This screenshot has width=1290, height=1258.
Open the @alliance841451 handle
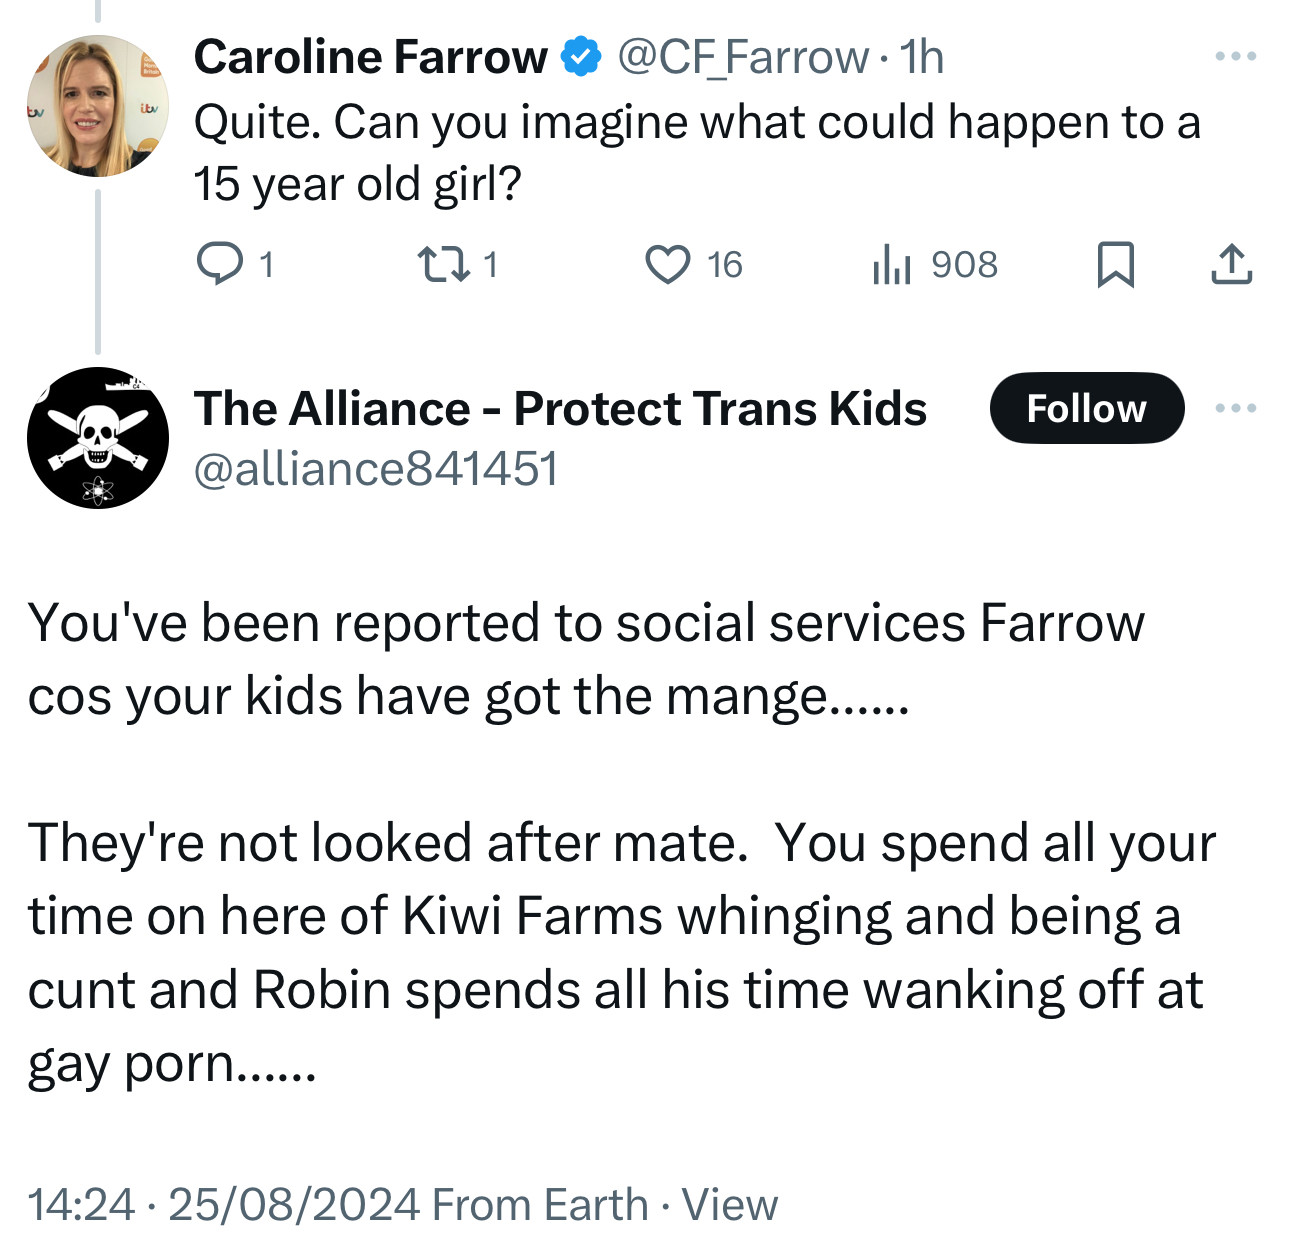[x=375, y=469]
